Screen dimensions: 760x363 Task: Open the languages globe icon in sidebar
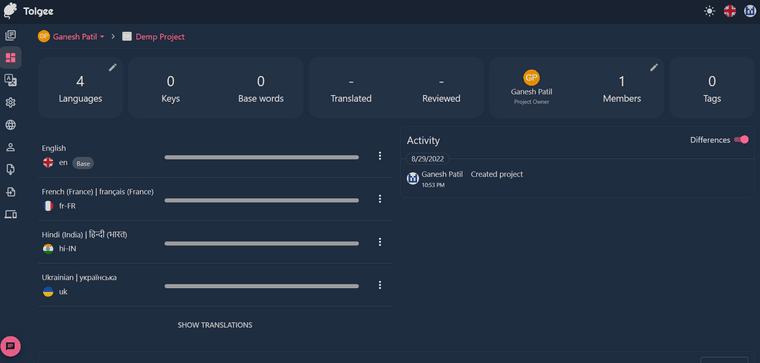[x=10, y=125]
